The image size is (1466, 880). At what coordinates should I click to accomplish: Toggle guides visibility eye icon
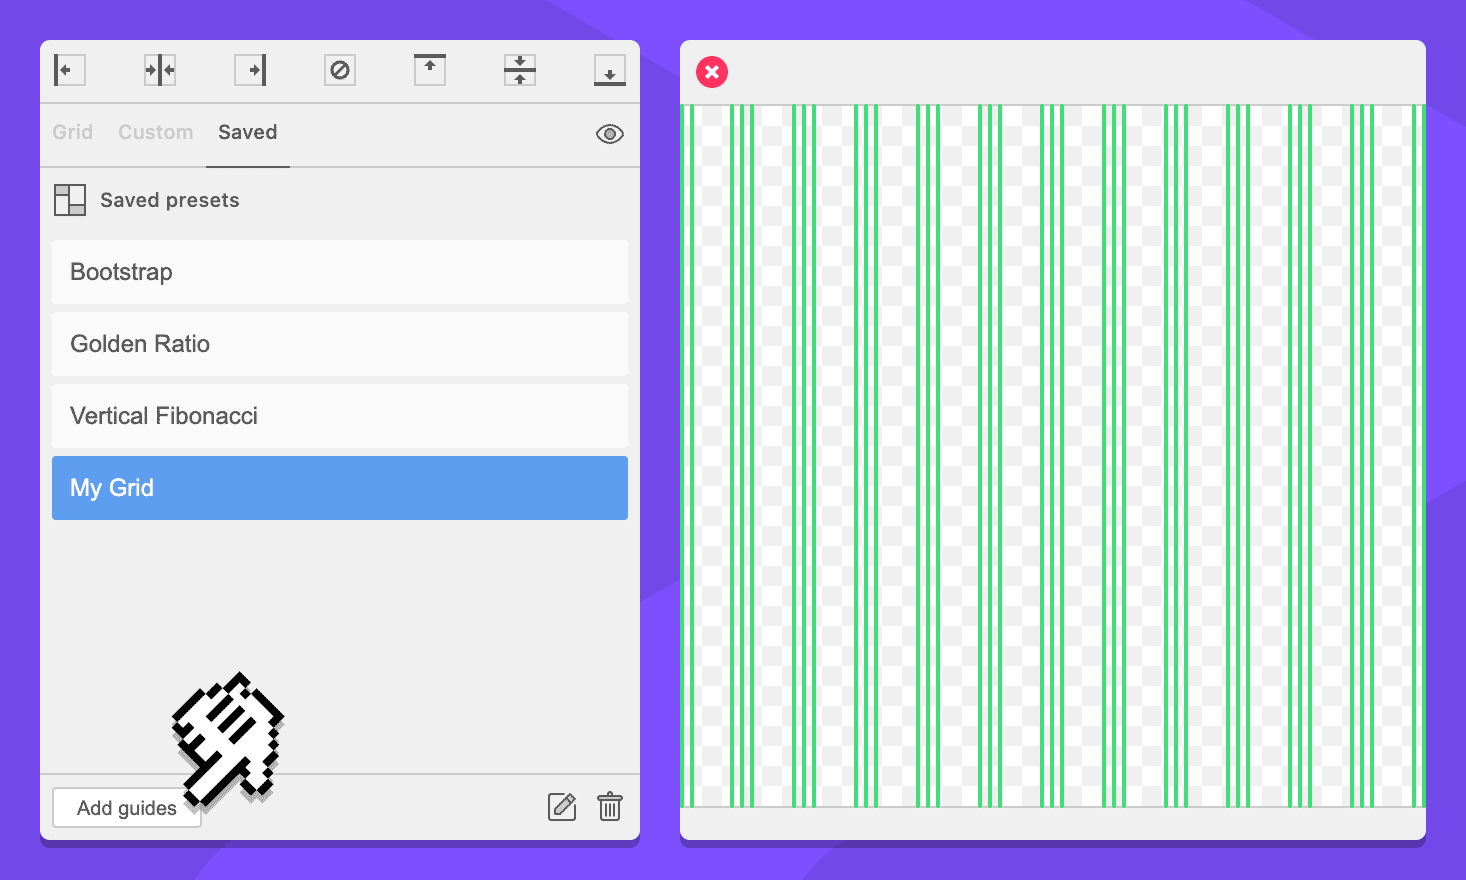pos(610,134)
